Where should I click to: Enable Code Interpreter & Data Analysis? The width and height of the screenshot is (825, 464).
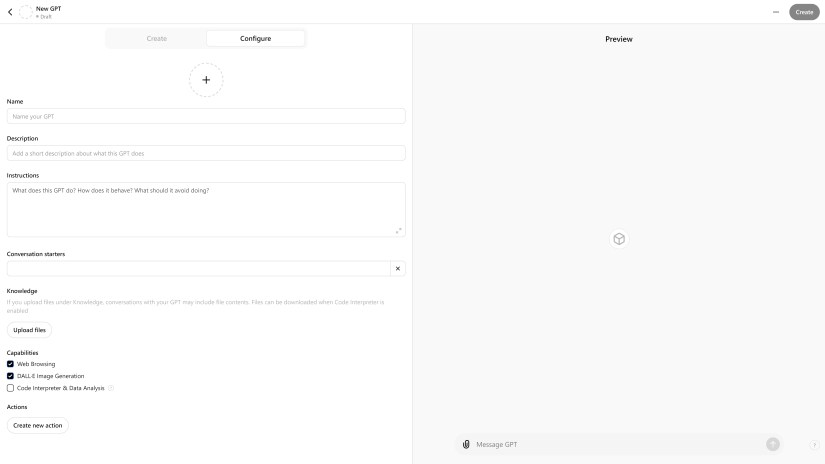click(10, 388)
